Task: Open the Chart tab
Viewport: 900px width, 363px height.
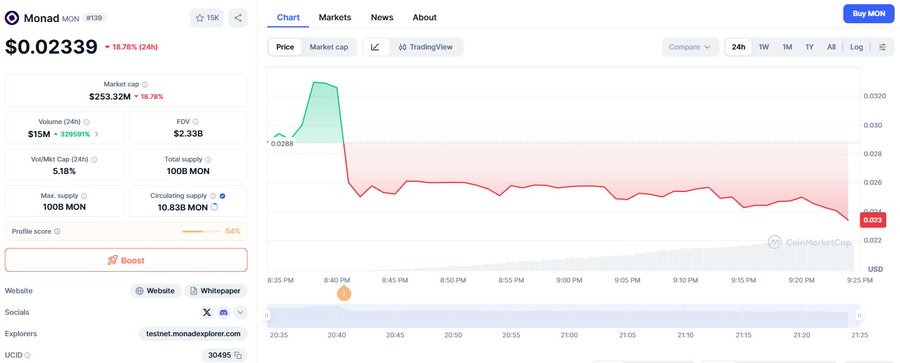Action: [x=288, y=17]
